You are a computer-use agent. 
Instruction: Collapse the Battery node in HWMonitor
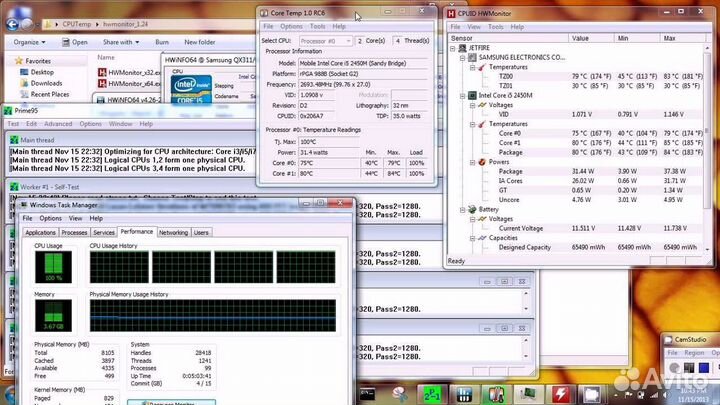463,209
